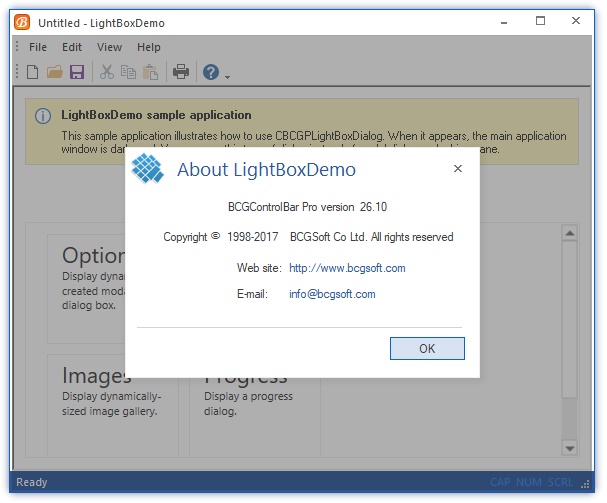The width and height of the screenshot is (607, 503).
Task: Click the Paste clipboard toolbar icon
Action: pyautogui.click(x=151, y=72)
